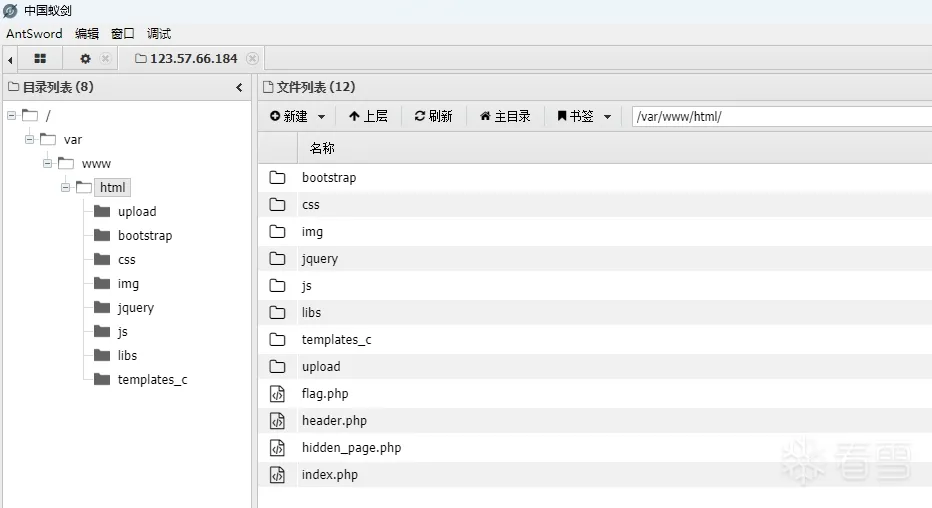Collapse the root / tree node

tap(11, 115)
